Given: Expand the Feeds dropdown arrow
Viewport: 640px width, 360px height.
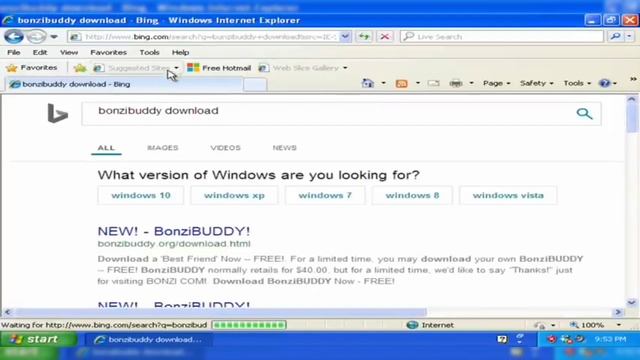Looking at the screenshot, I should (418, 83).
